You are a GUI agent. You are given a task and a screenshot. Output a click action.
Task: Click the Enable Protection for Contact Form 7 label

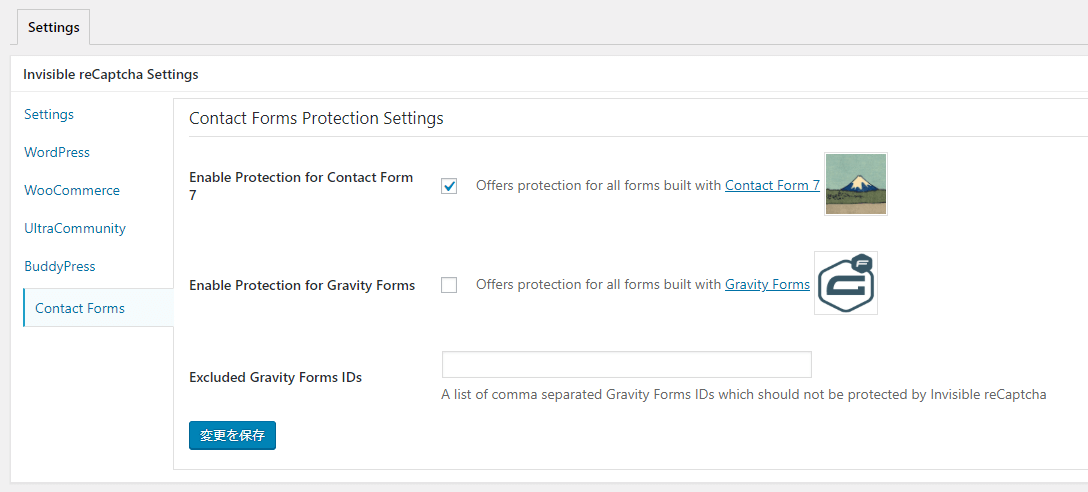tap(301, 186)
